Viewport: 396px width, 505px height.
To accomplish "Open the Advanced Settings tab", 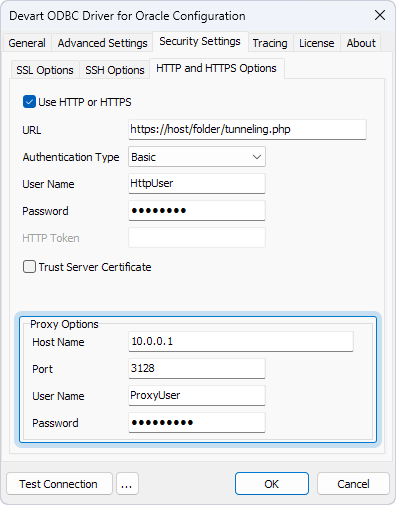I will pyautogui.click(x=102, y=43).
